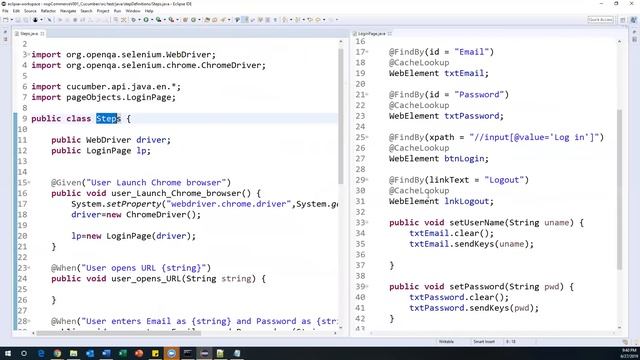Screen dimensions: 640x360
Task: Toggle the Breadcrumb toolbar button
Action: tap(237, 20)
